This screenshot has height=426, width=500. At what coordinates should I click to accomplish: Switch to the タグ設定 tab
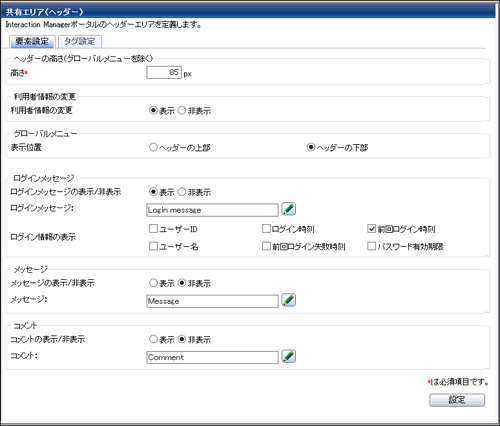[x=80, y=42]
